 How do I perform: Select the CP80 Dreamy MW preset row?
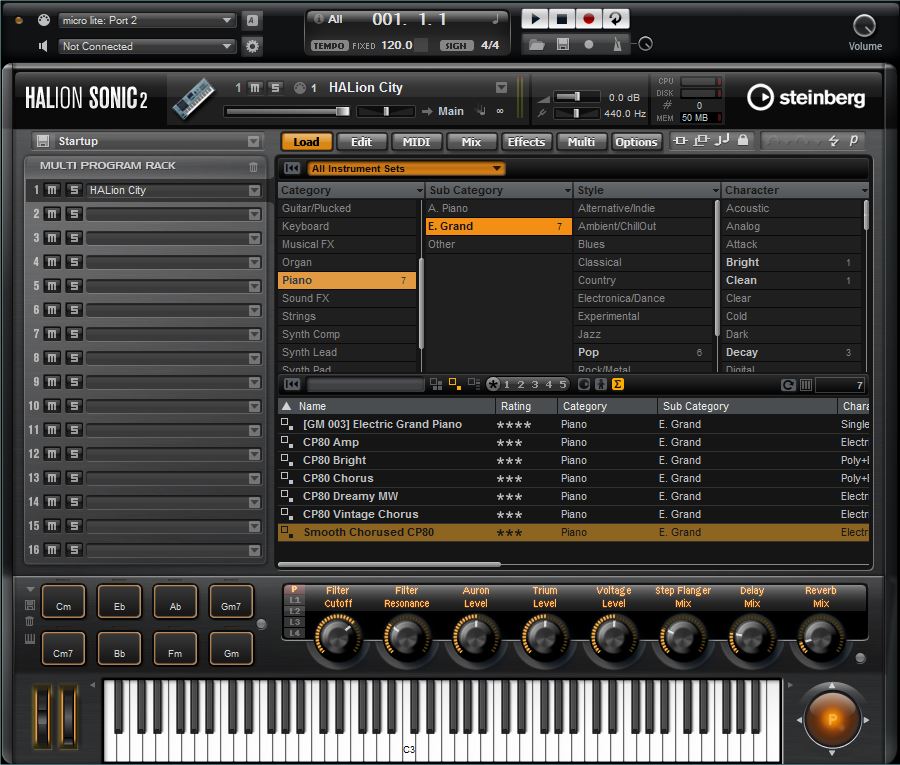point(573,496)
